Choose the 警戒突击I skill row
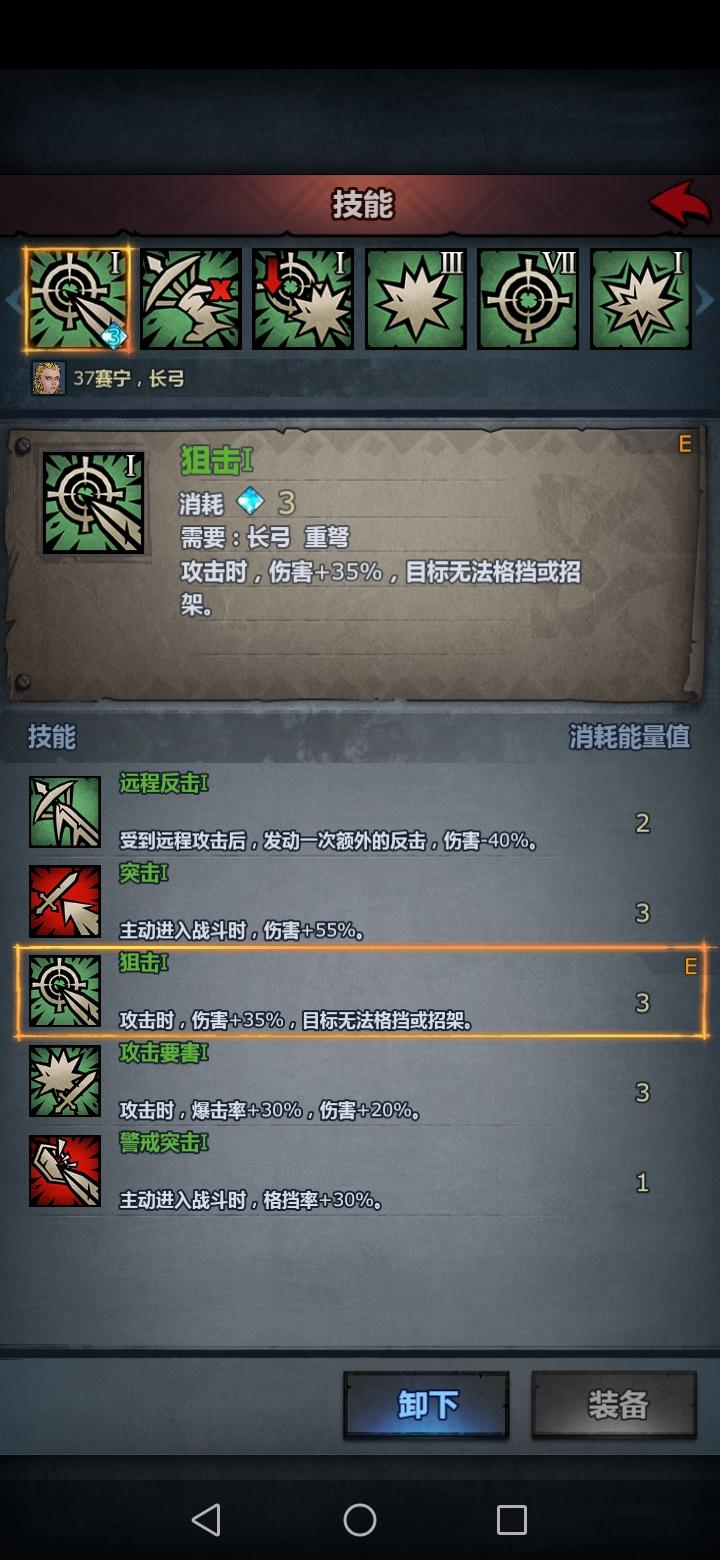Screen dimensions: 720x1560 click(x=360, y=1172)
